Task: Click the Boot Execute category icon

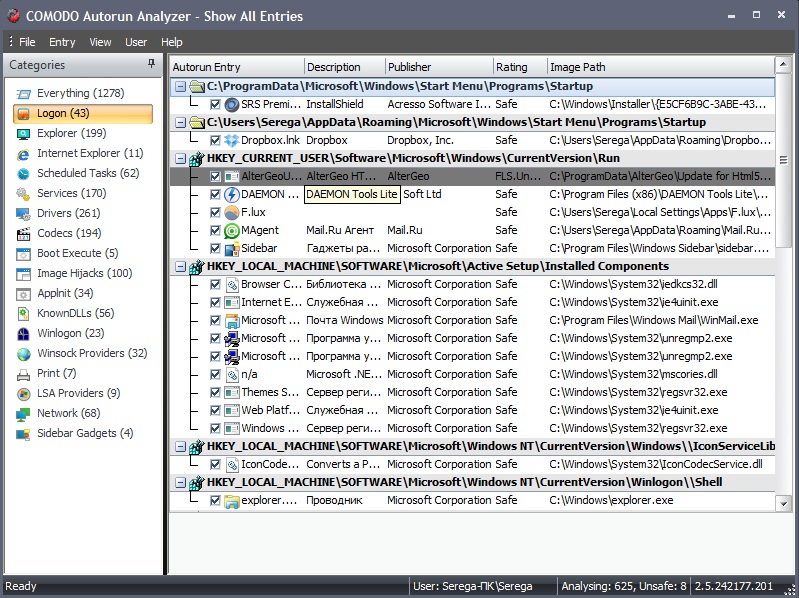Action: point(23,254)
